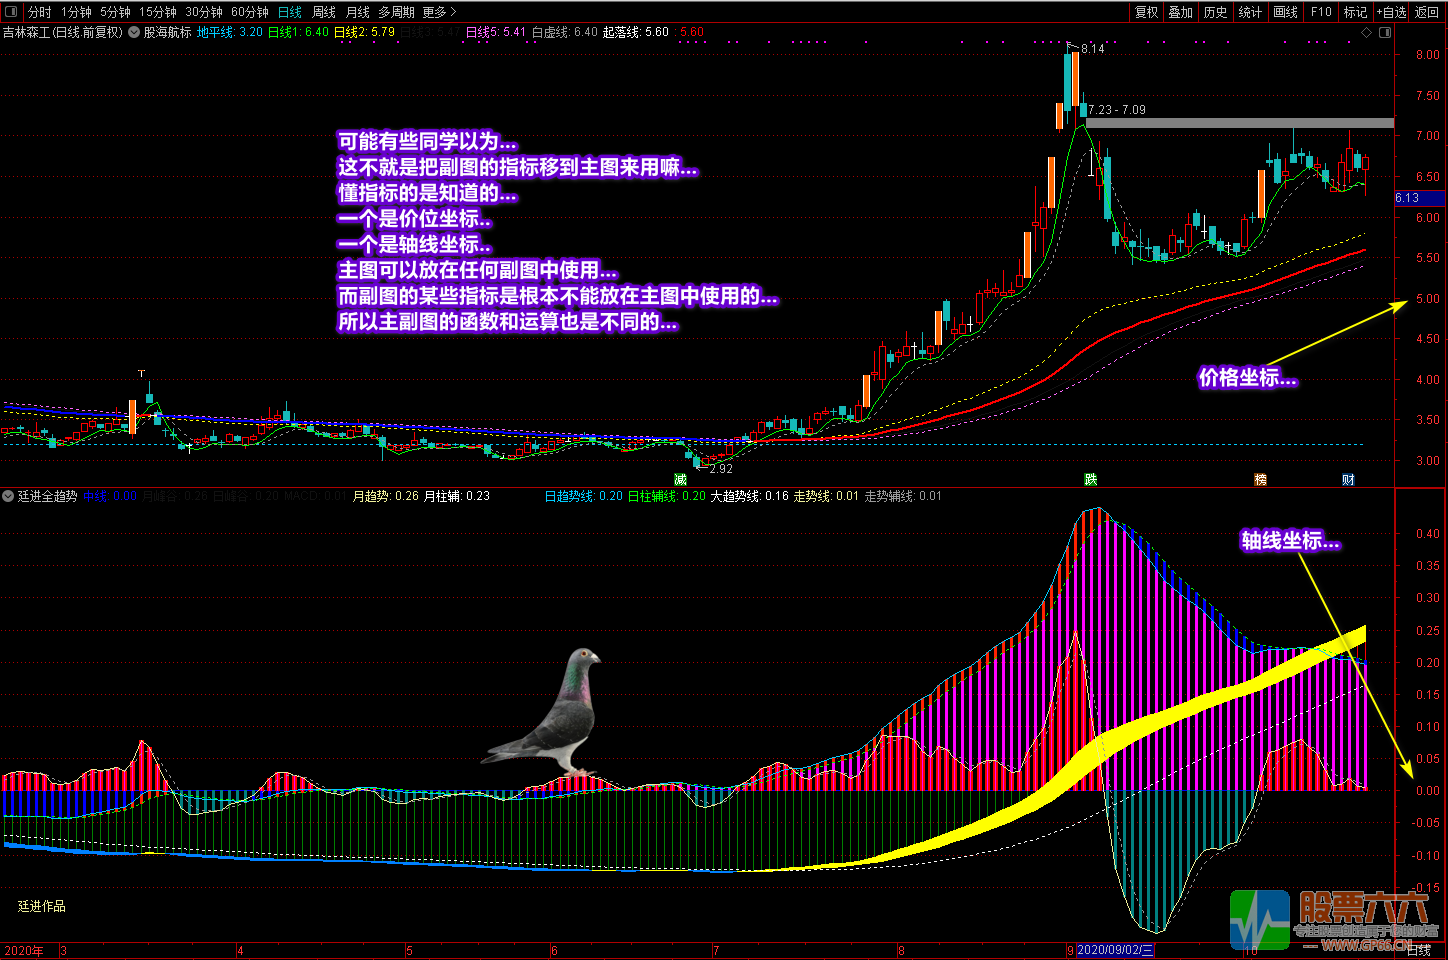Open the 股海航标 indicator dropdown arrow
The height and width of the screenshot is (960, 1448).
click(134, 32)
